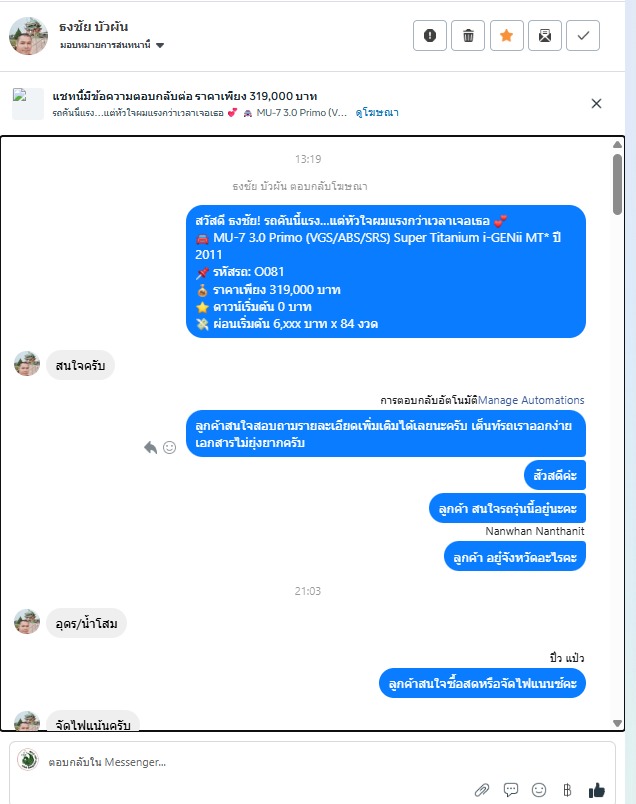Screen dimensions: 636x804
Task: Reply to automated message using arrow icon
Action: [x=150, y=448]
